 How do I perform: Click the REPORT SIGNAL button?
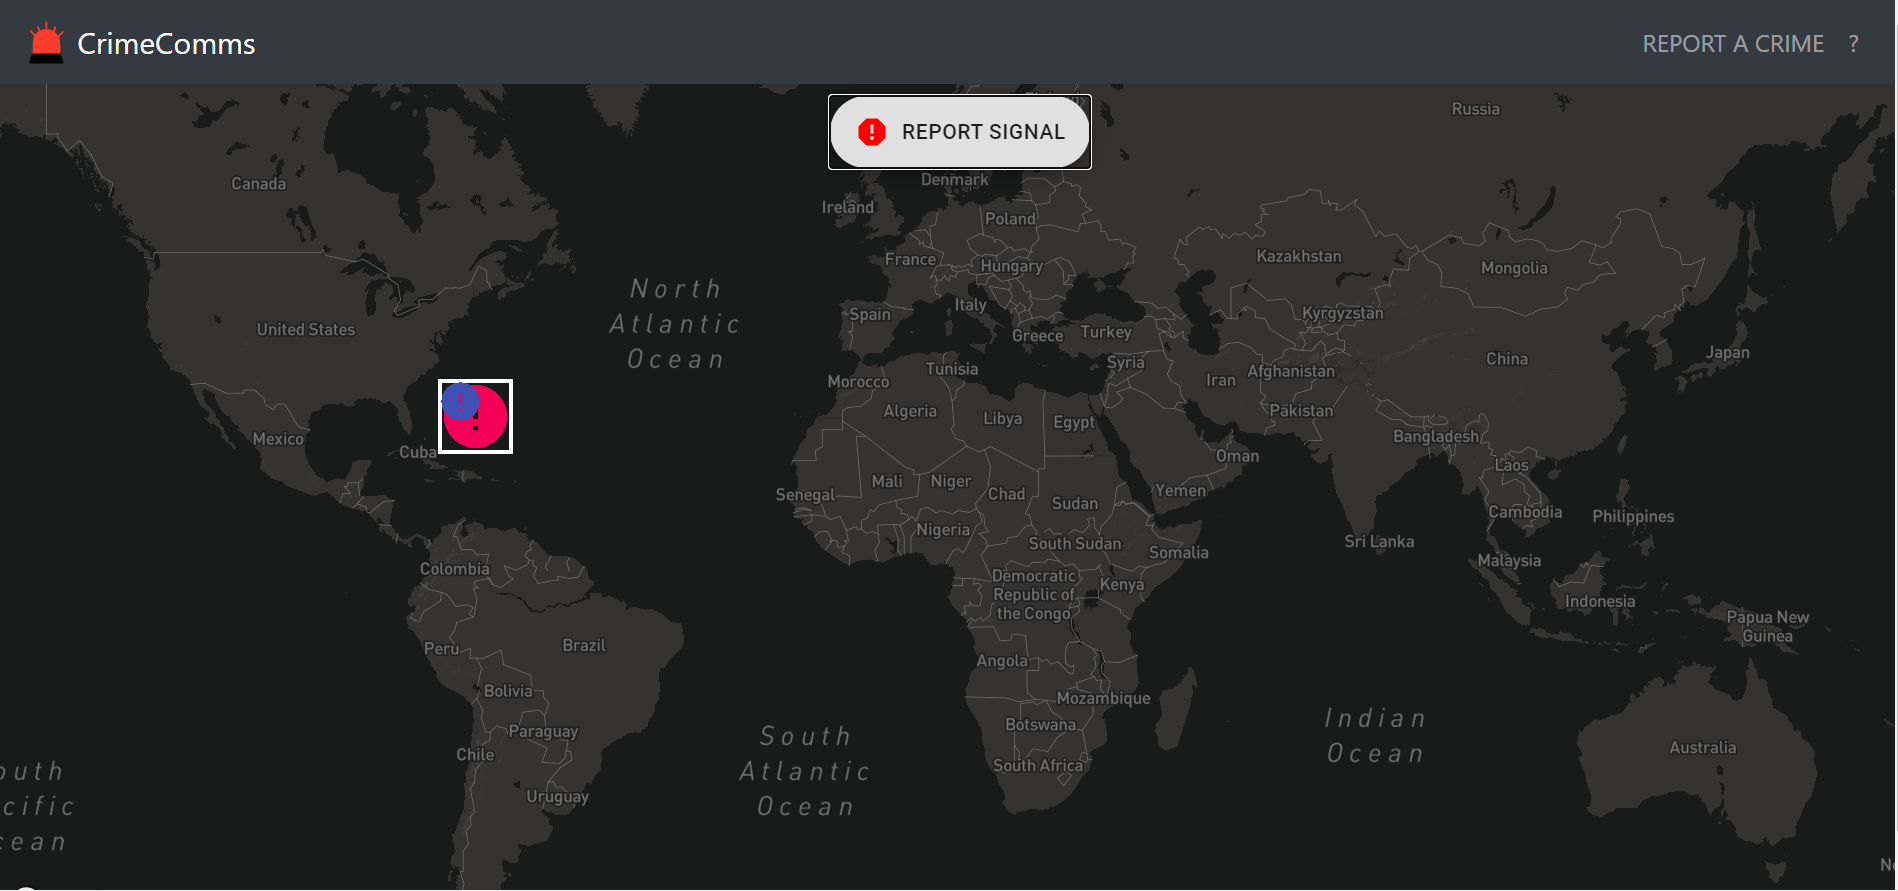click(960, 132)
